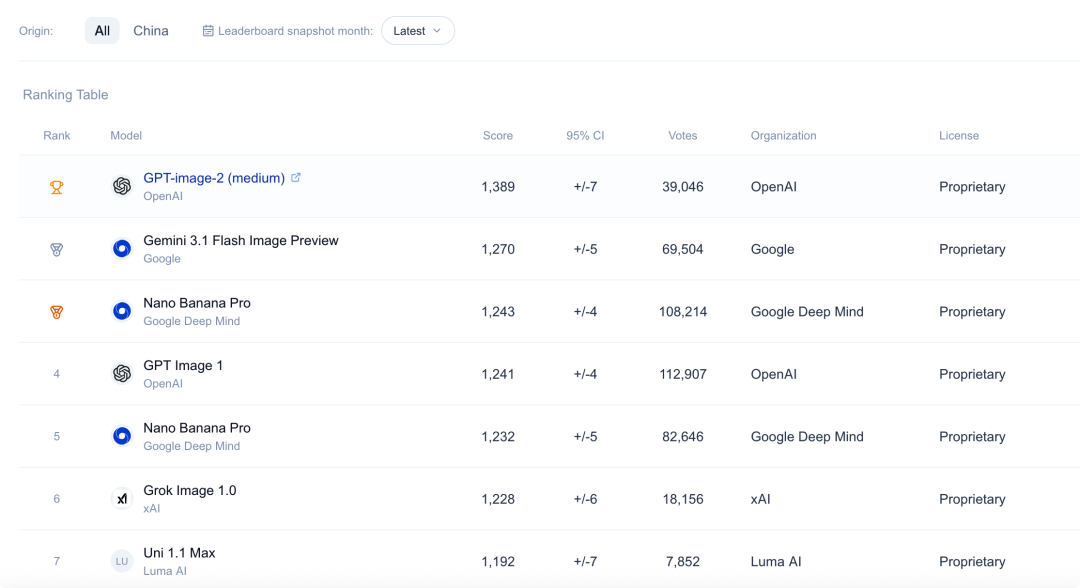Sort by the Votes column header

tap(683, 136)
